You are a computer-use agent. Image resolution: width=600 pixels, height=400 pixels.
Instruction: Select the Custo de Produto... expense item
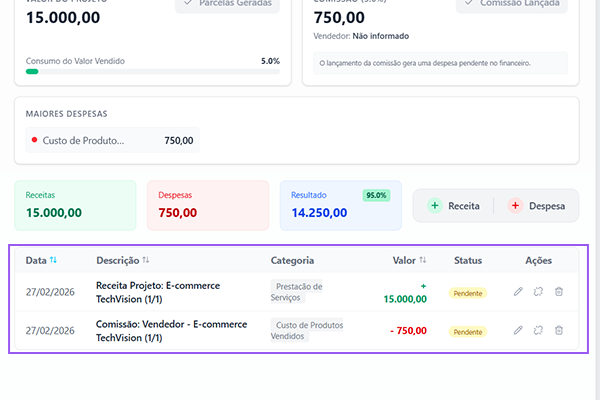tap(112, 140)
